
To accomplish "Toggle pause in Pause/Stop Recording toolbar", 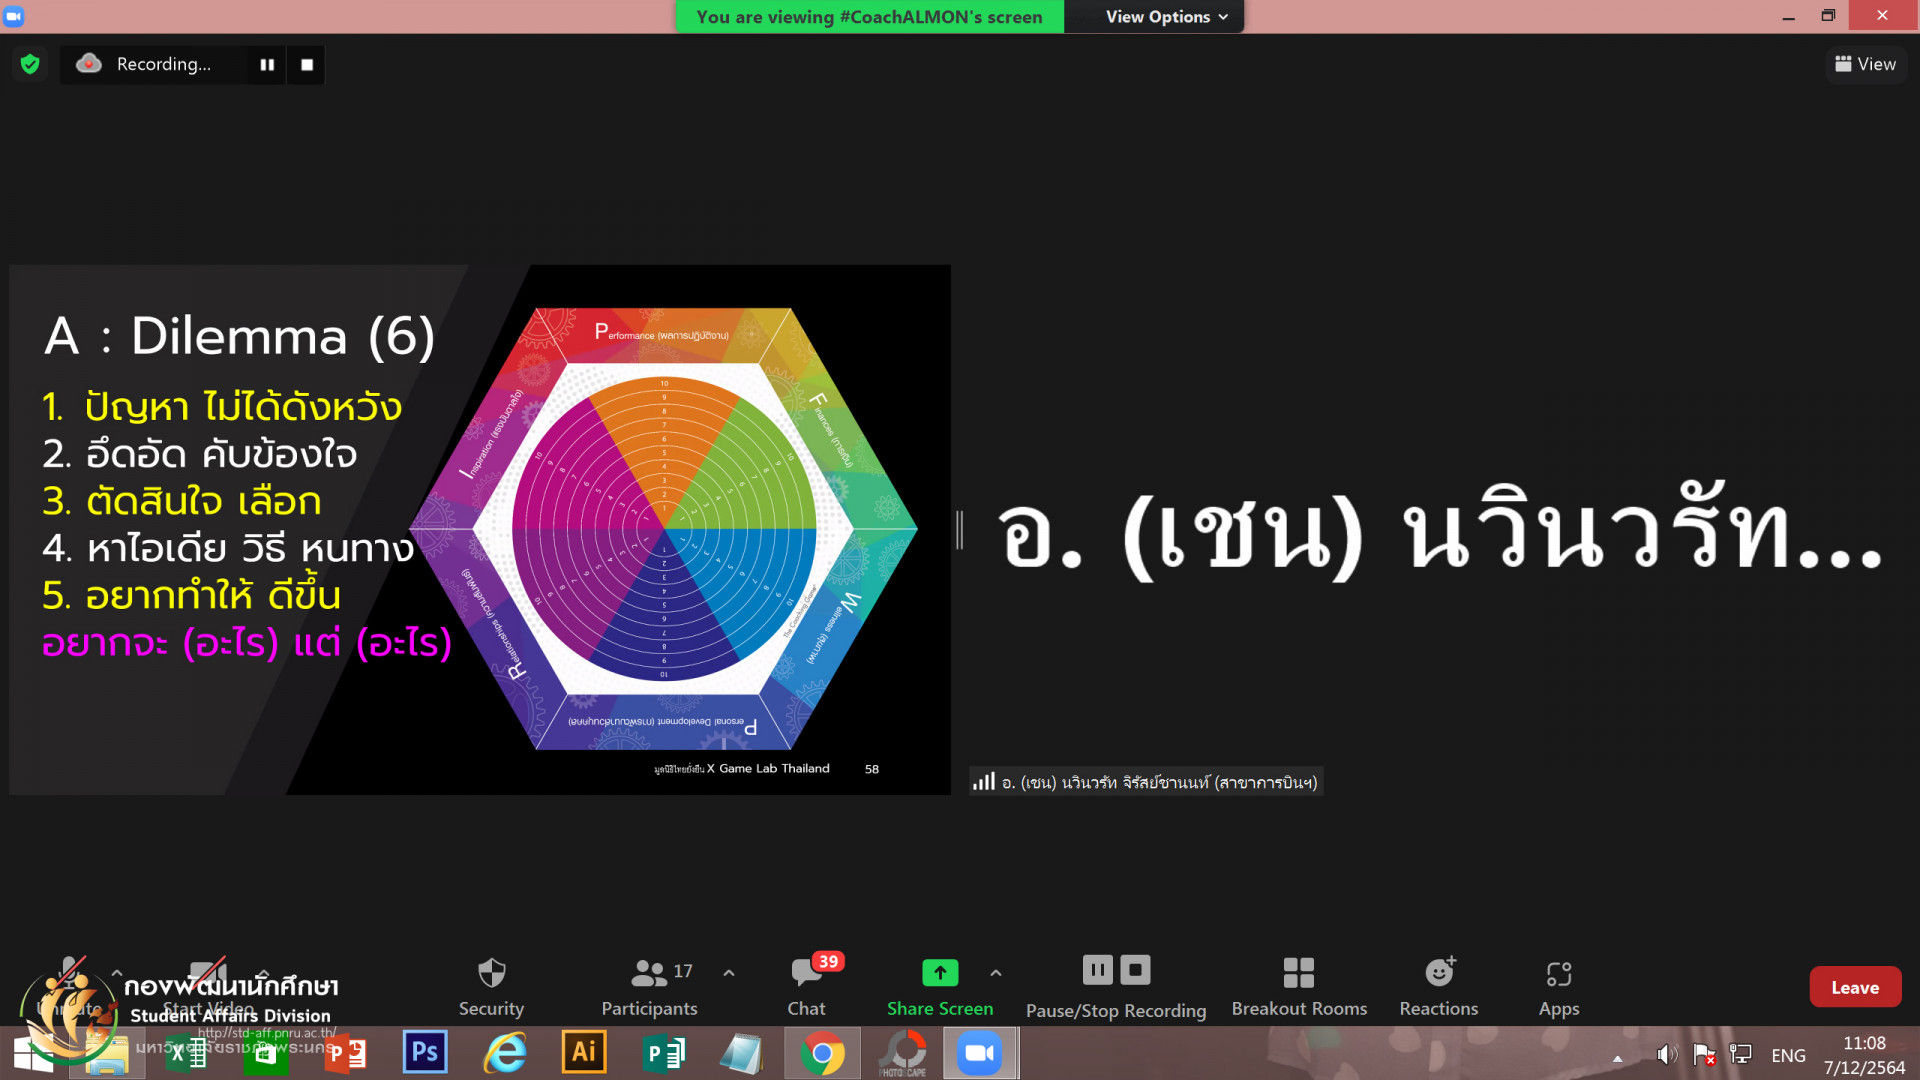I will pos(1097,969).
